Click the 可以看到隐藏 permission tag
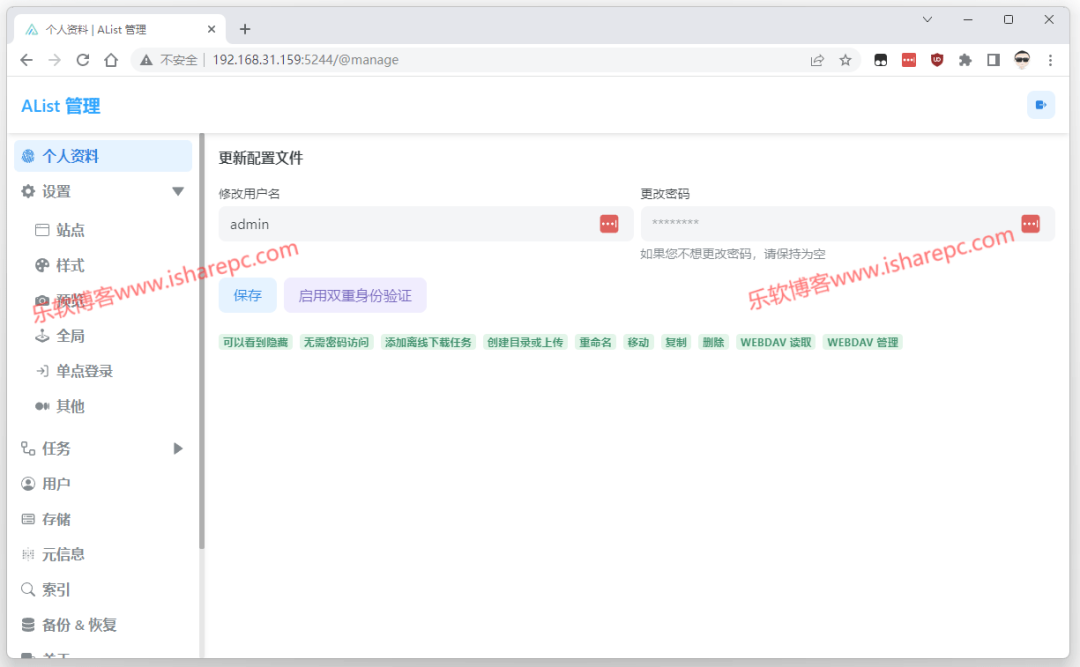 coord(256,342)
